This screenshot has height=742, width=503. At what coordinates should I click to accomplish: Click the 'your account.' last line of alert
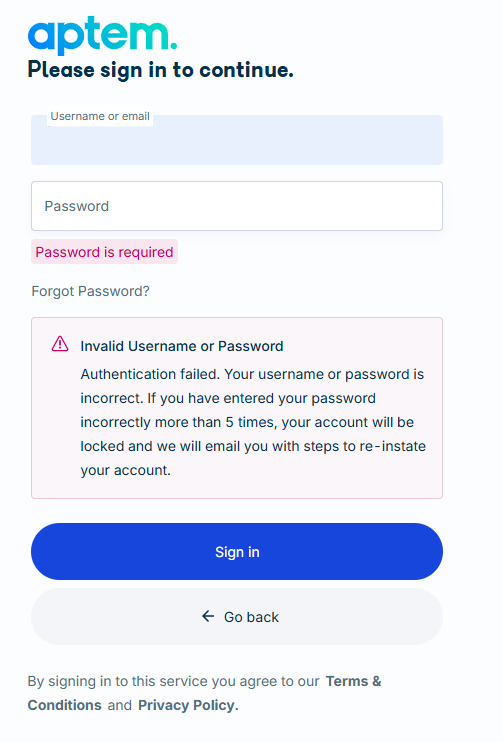[x=125, y=470]
